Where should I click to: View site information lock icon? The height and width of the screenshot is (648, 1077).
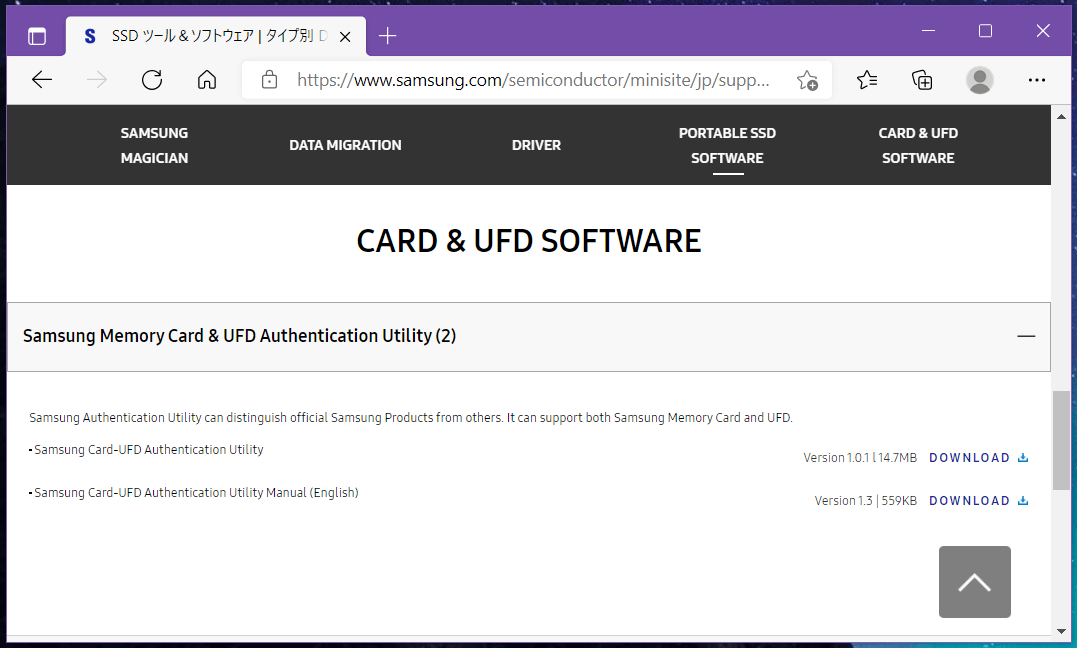[269, 80]
